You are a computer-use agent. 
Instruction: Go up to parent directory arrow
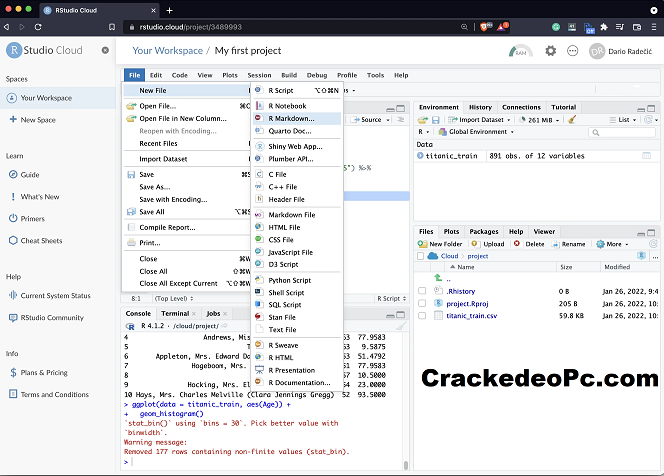(x=438, y=278)
